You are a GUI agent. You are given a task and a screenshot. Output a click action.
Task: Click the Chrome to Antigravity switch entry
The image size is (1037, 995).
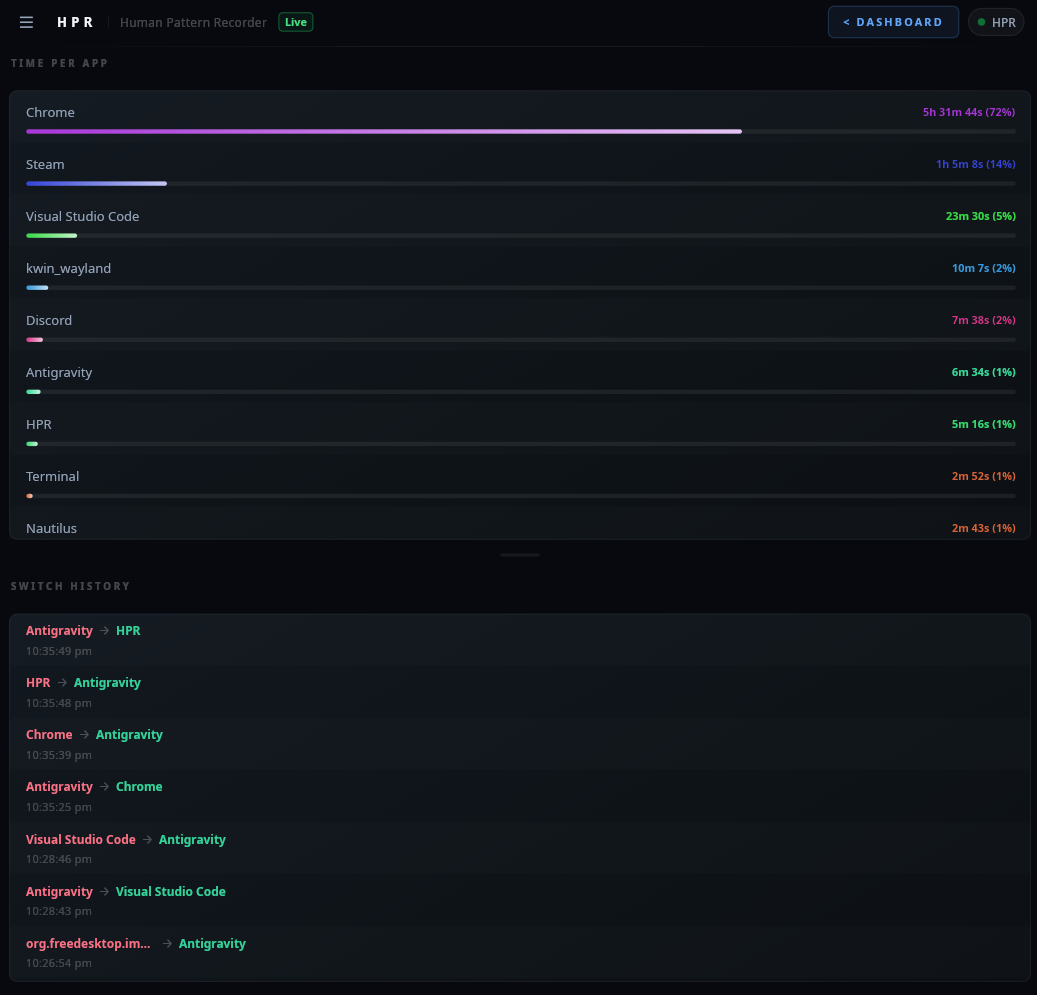[520, 744]
